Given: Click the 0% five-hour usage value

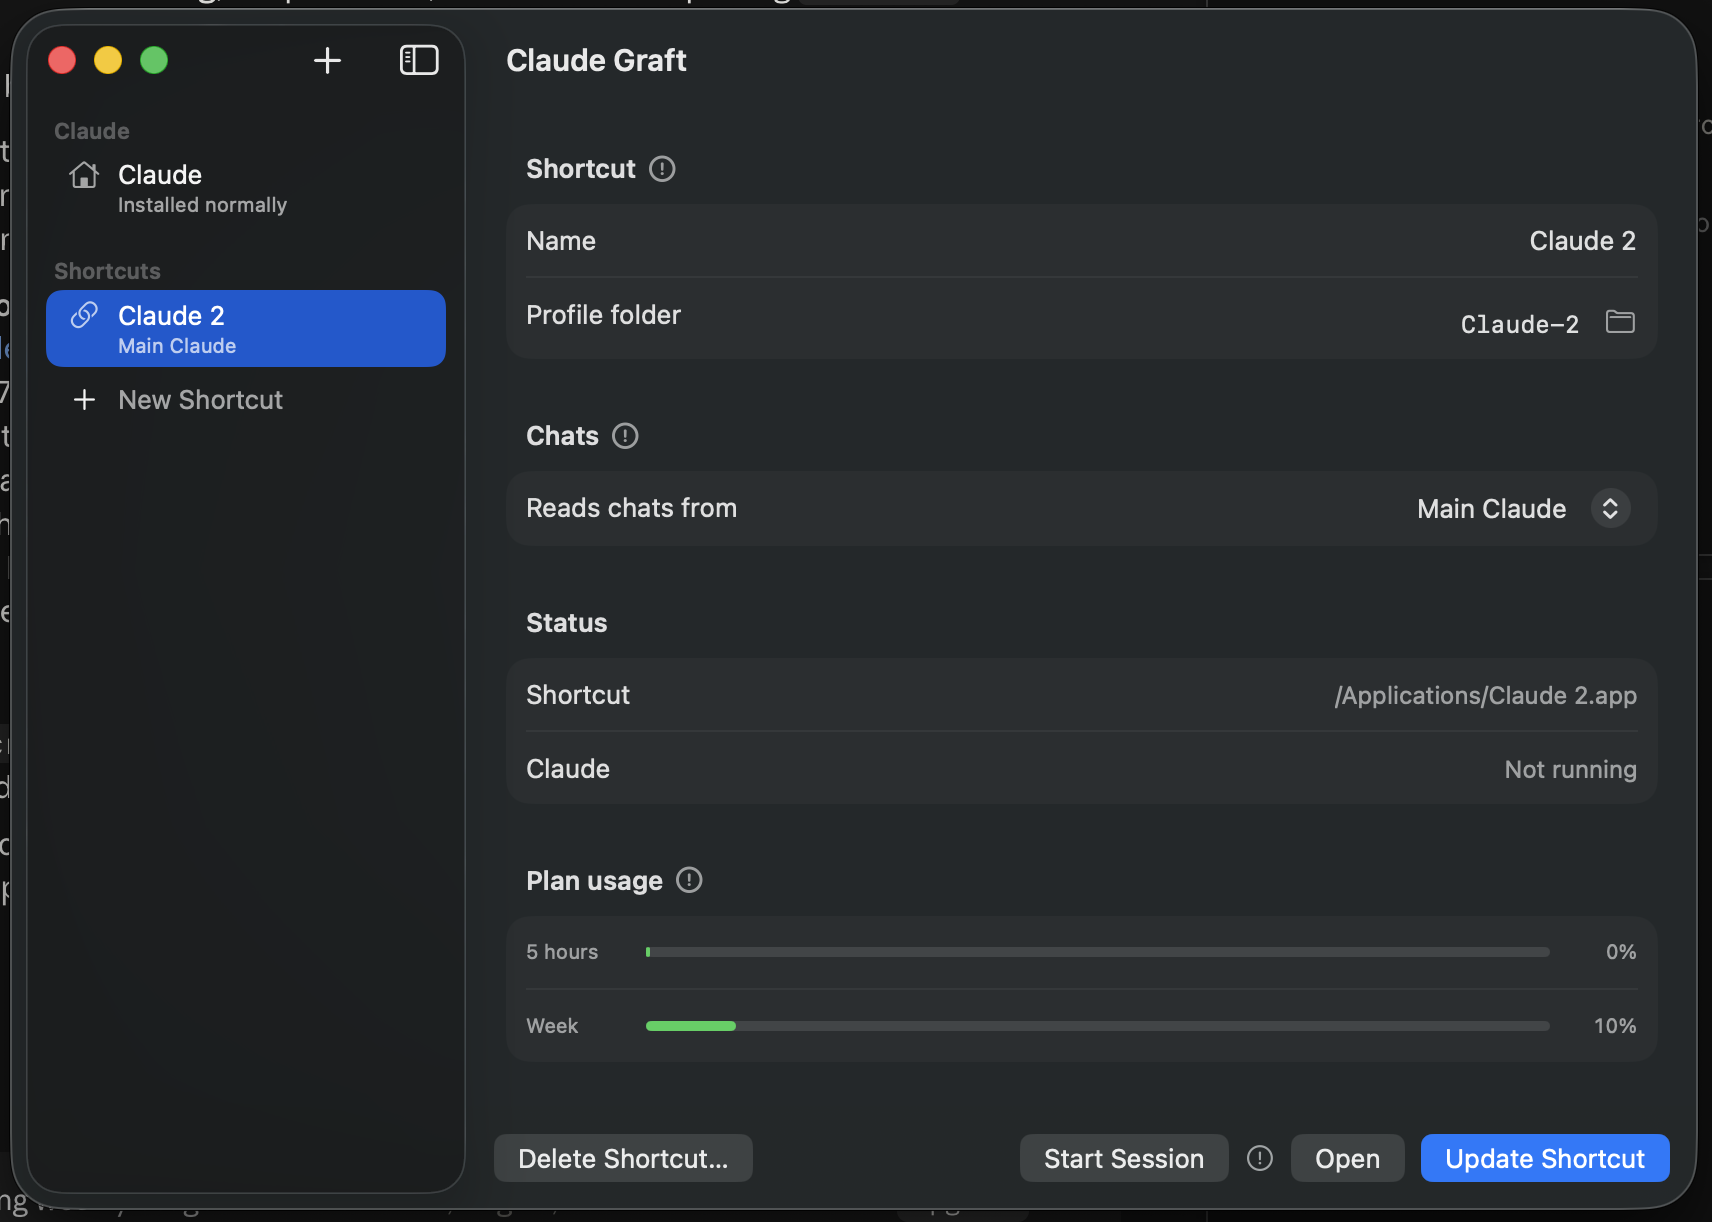Looking at the screenshot, I should point(1621,952).
